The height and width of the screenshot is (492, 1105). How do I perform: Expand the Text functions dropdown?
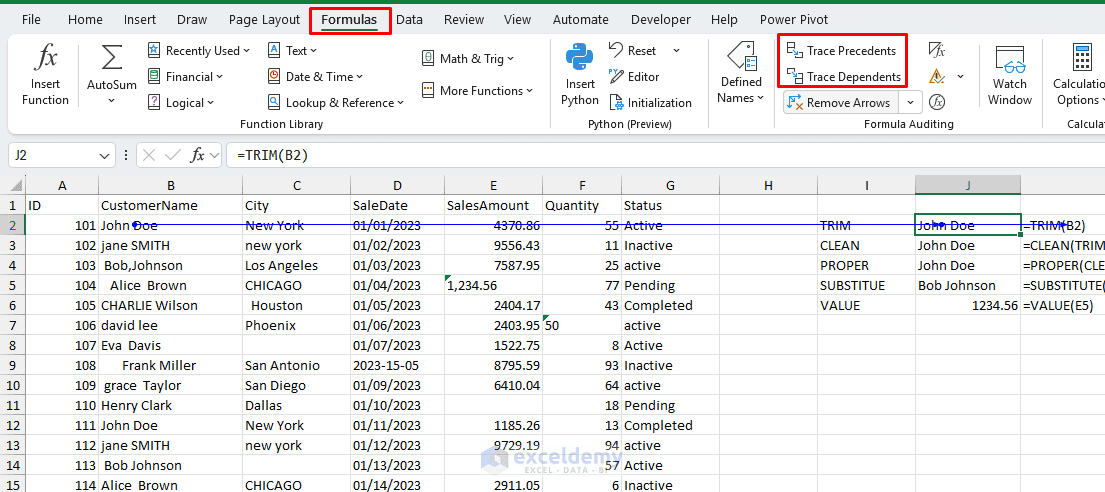click(x=292, y=51)
